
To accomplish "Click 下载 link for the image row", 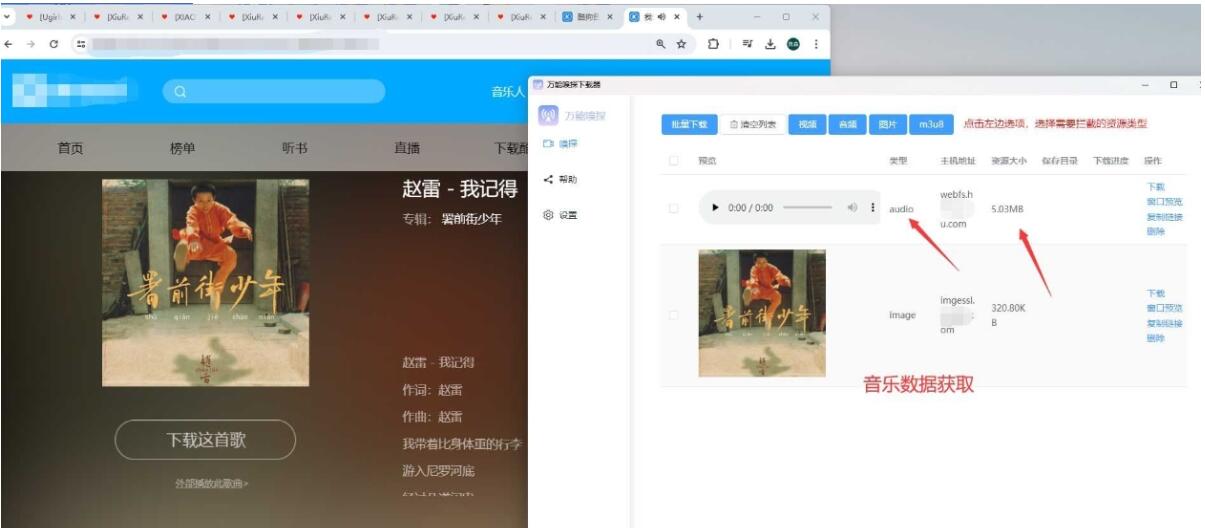I will [1155, 293].
